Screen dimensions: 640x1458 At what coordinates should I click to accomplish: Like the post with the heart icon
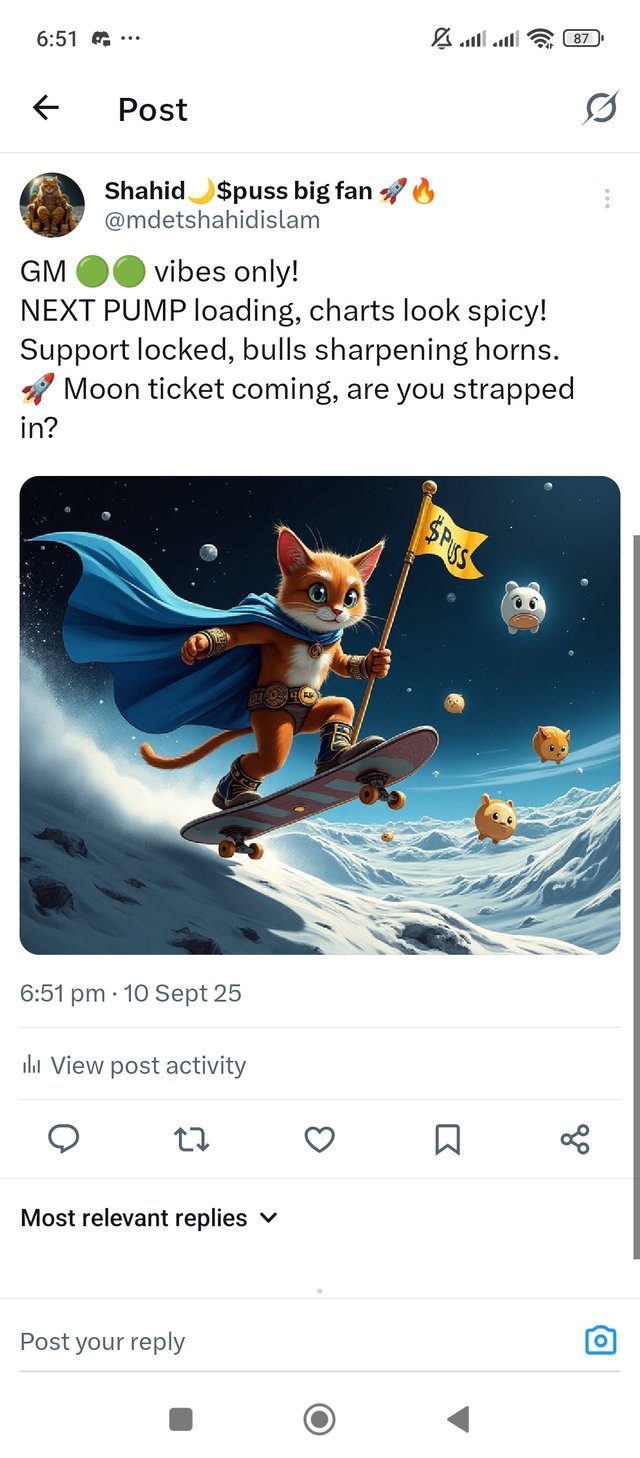tap(319, 1139)
